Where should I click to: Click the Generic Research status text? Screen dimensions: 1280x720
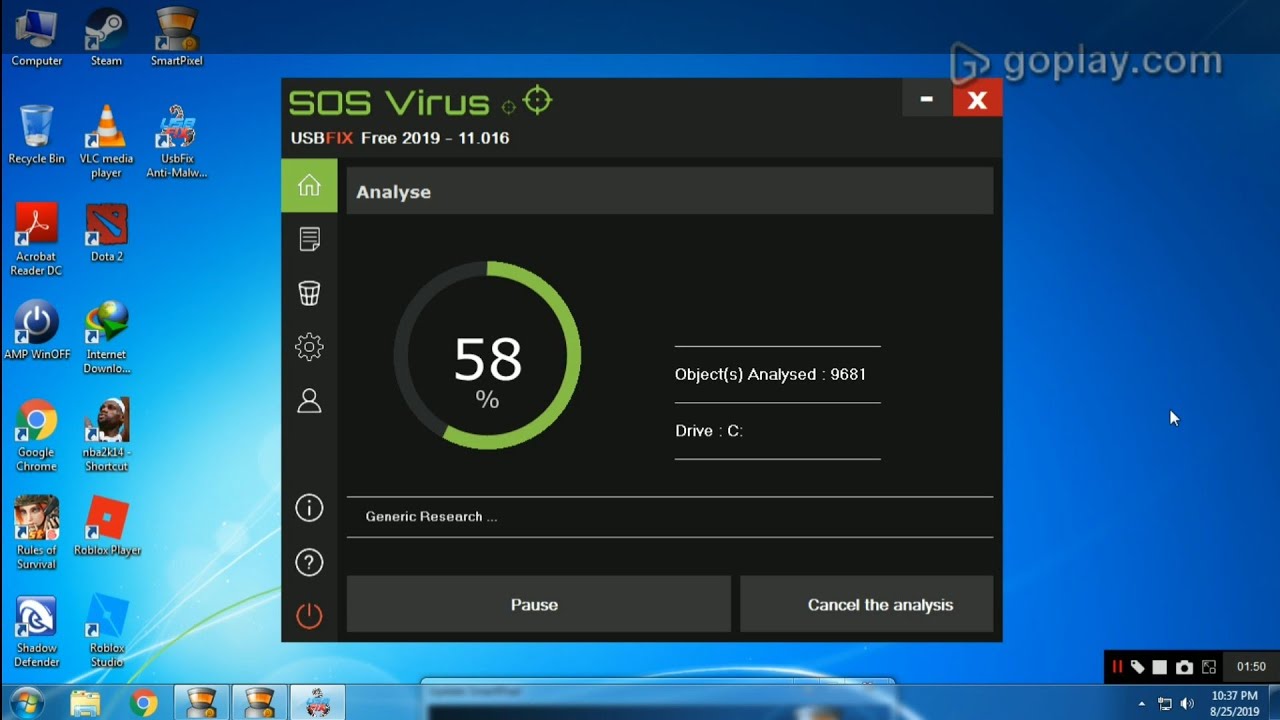(x=431, y=517)
